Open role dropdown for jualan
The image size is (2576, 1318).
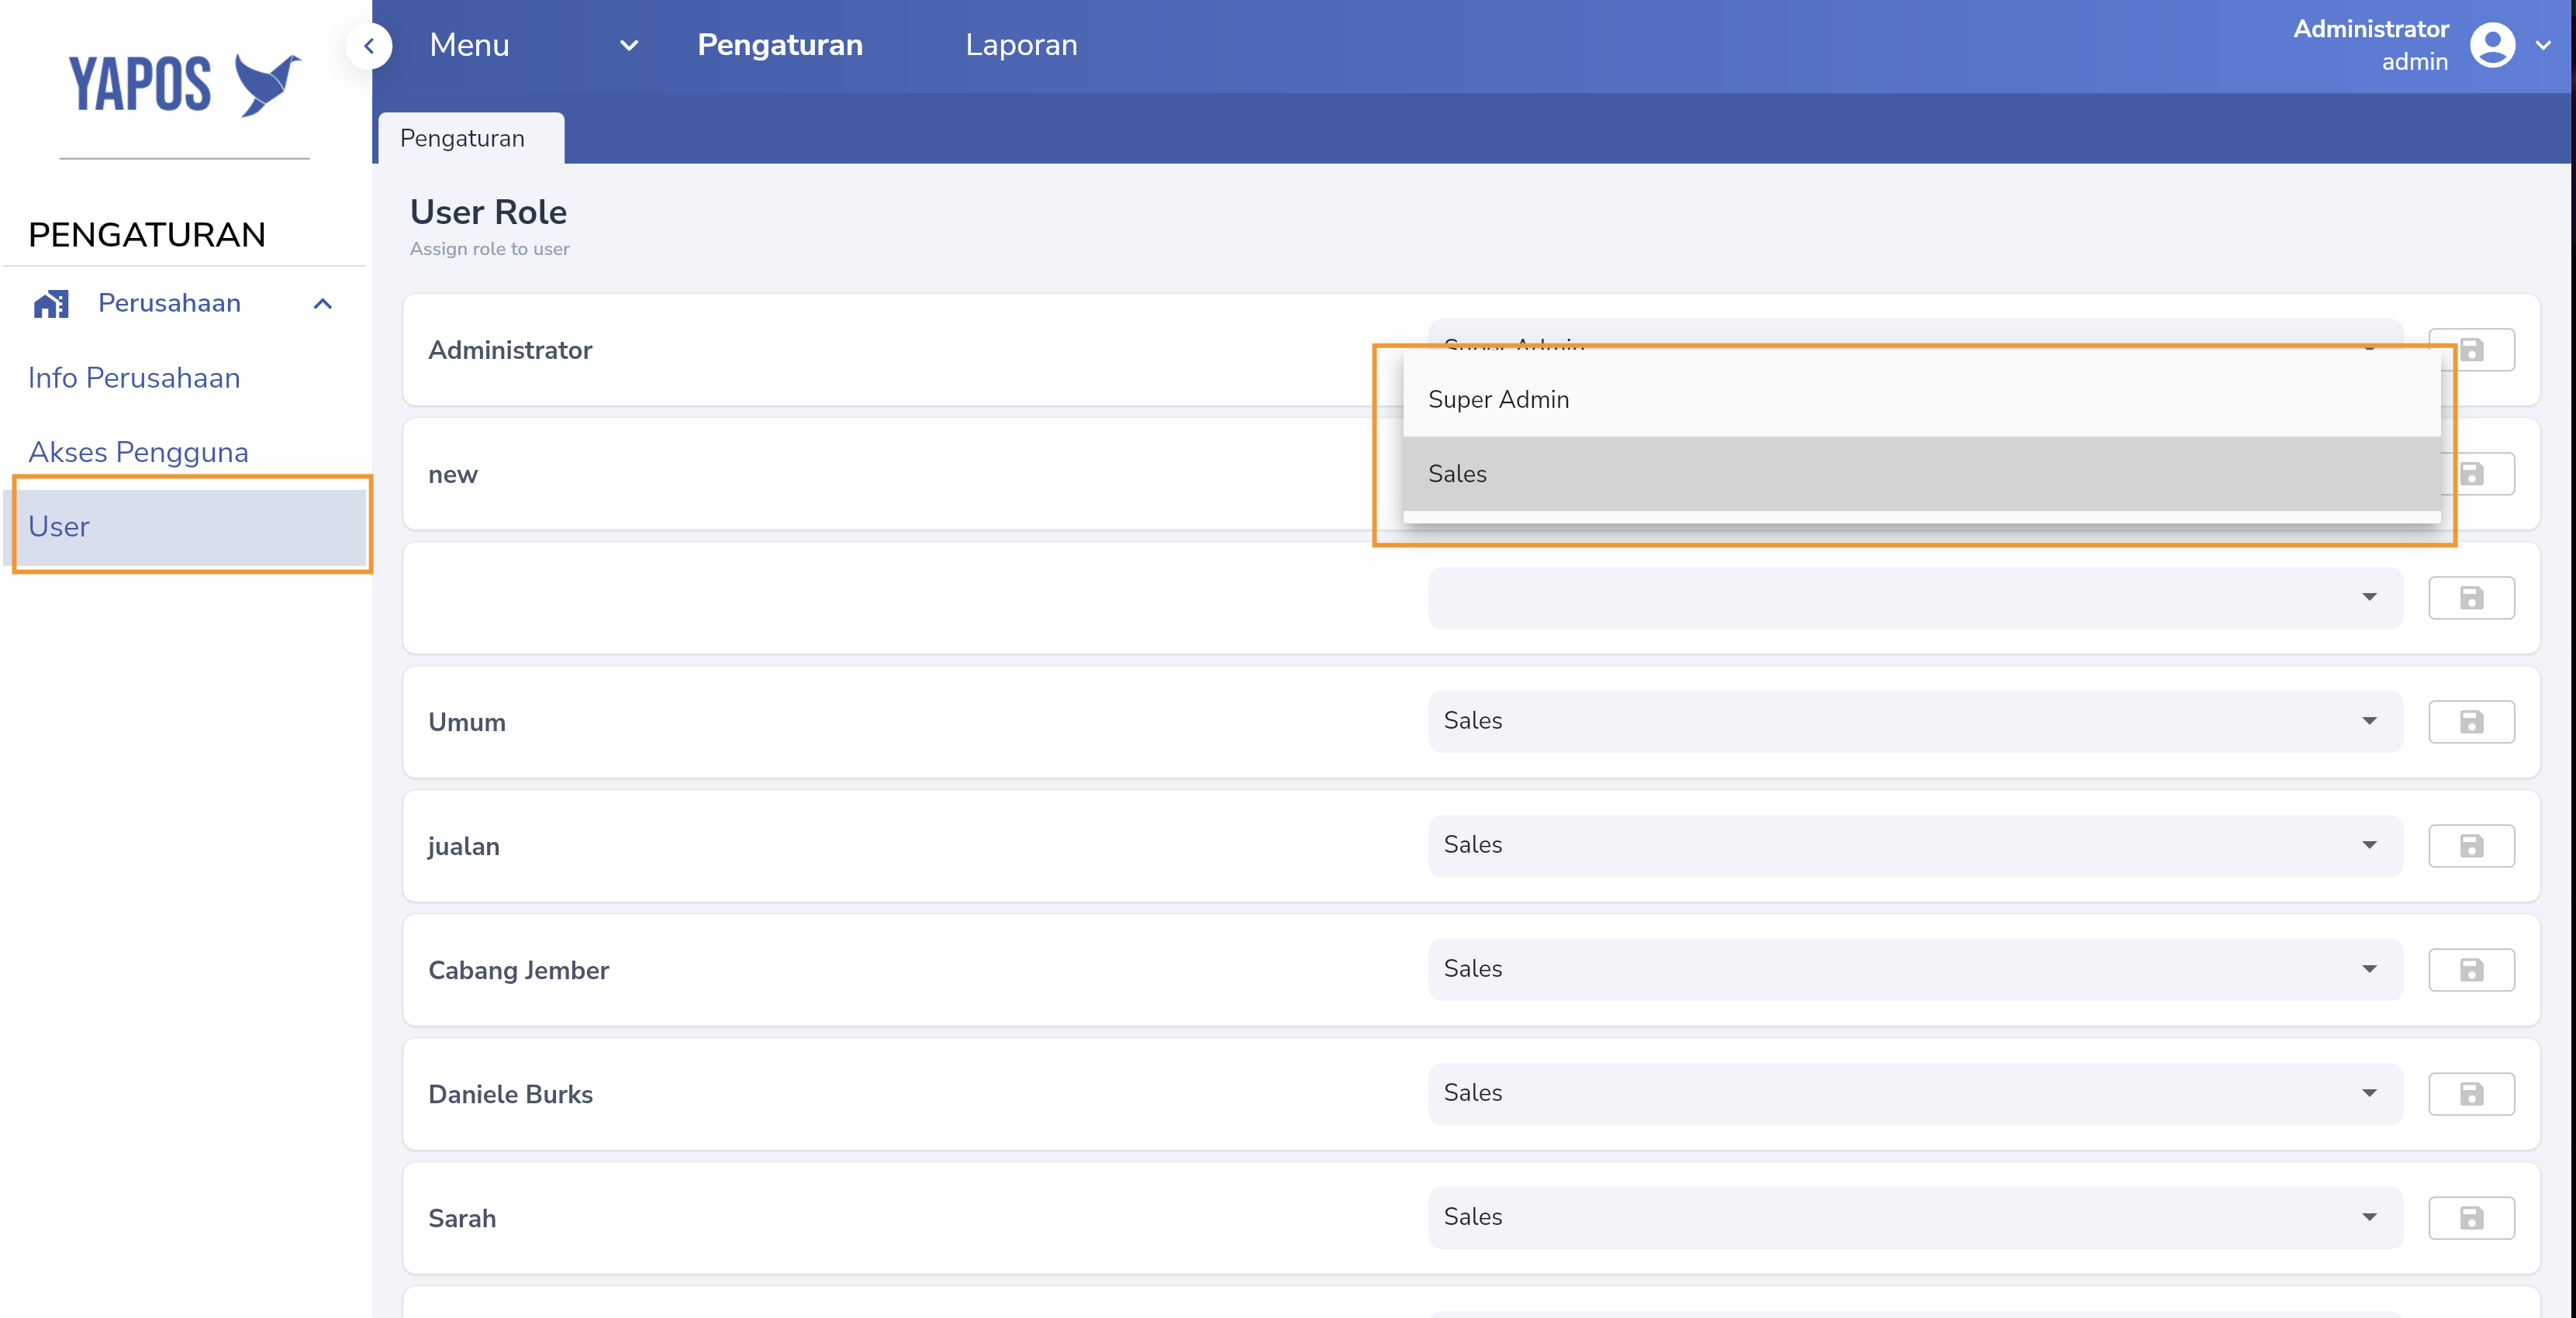(x=1914, y=845)
